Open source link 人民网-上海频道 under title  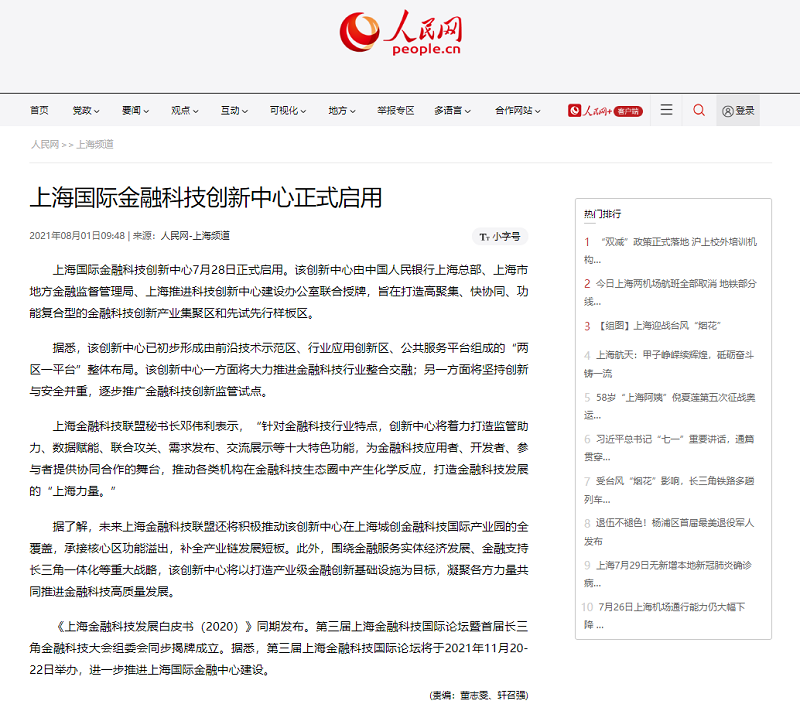point(195,236)
